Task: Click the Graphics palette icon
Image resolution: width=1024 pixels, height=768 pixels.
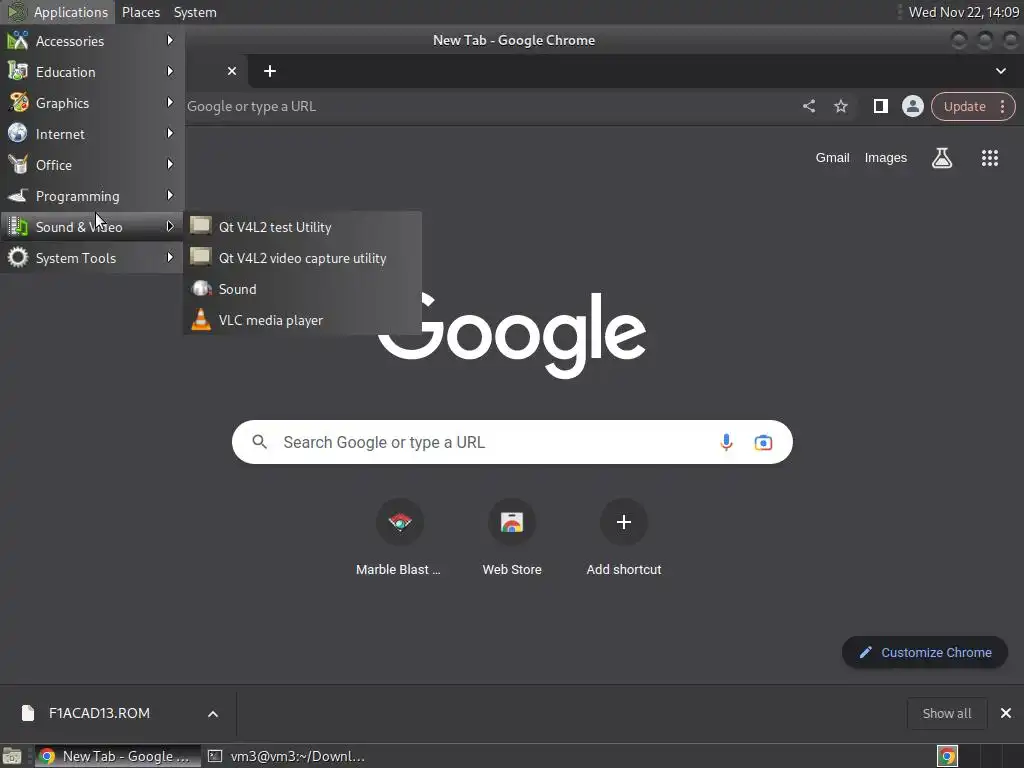Action: coord(18,102)
